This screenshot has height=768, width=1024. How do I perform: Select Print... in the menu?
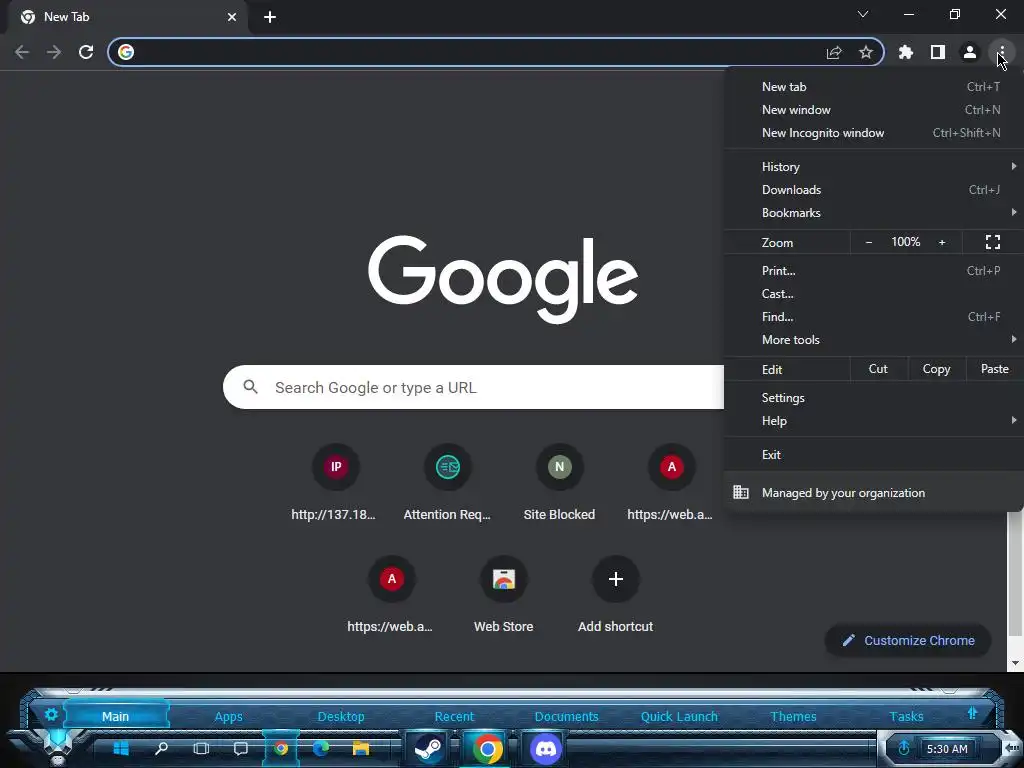point(874,270)
